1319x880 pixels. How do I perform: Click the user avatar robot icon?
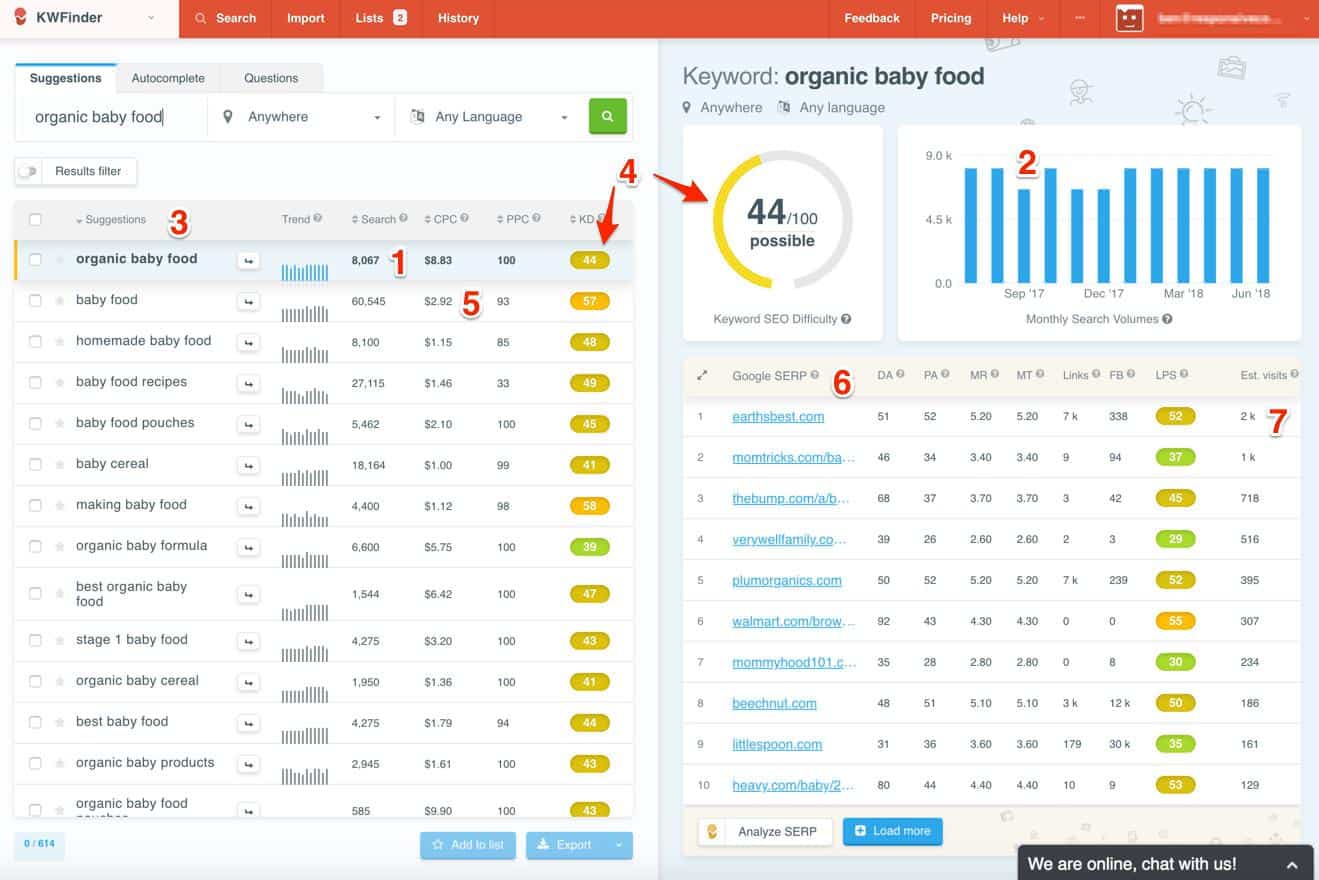pos(1129,18)
